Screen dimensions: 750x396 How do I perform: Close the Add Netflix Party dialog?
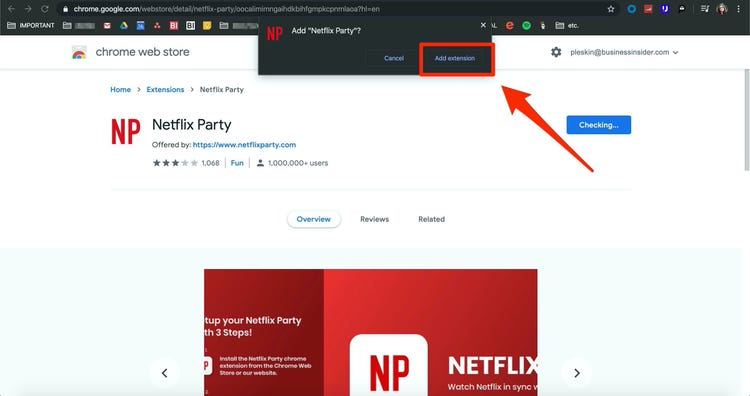tap(483, 25)
